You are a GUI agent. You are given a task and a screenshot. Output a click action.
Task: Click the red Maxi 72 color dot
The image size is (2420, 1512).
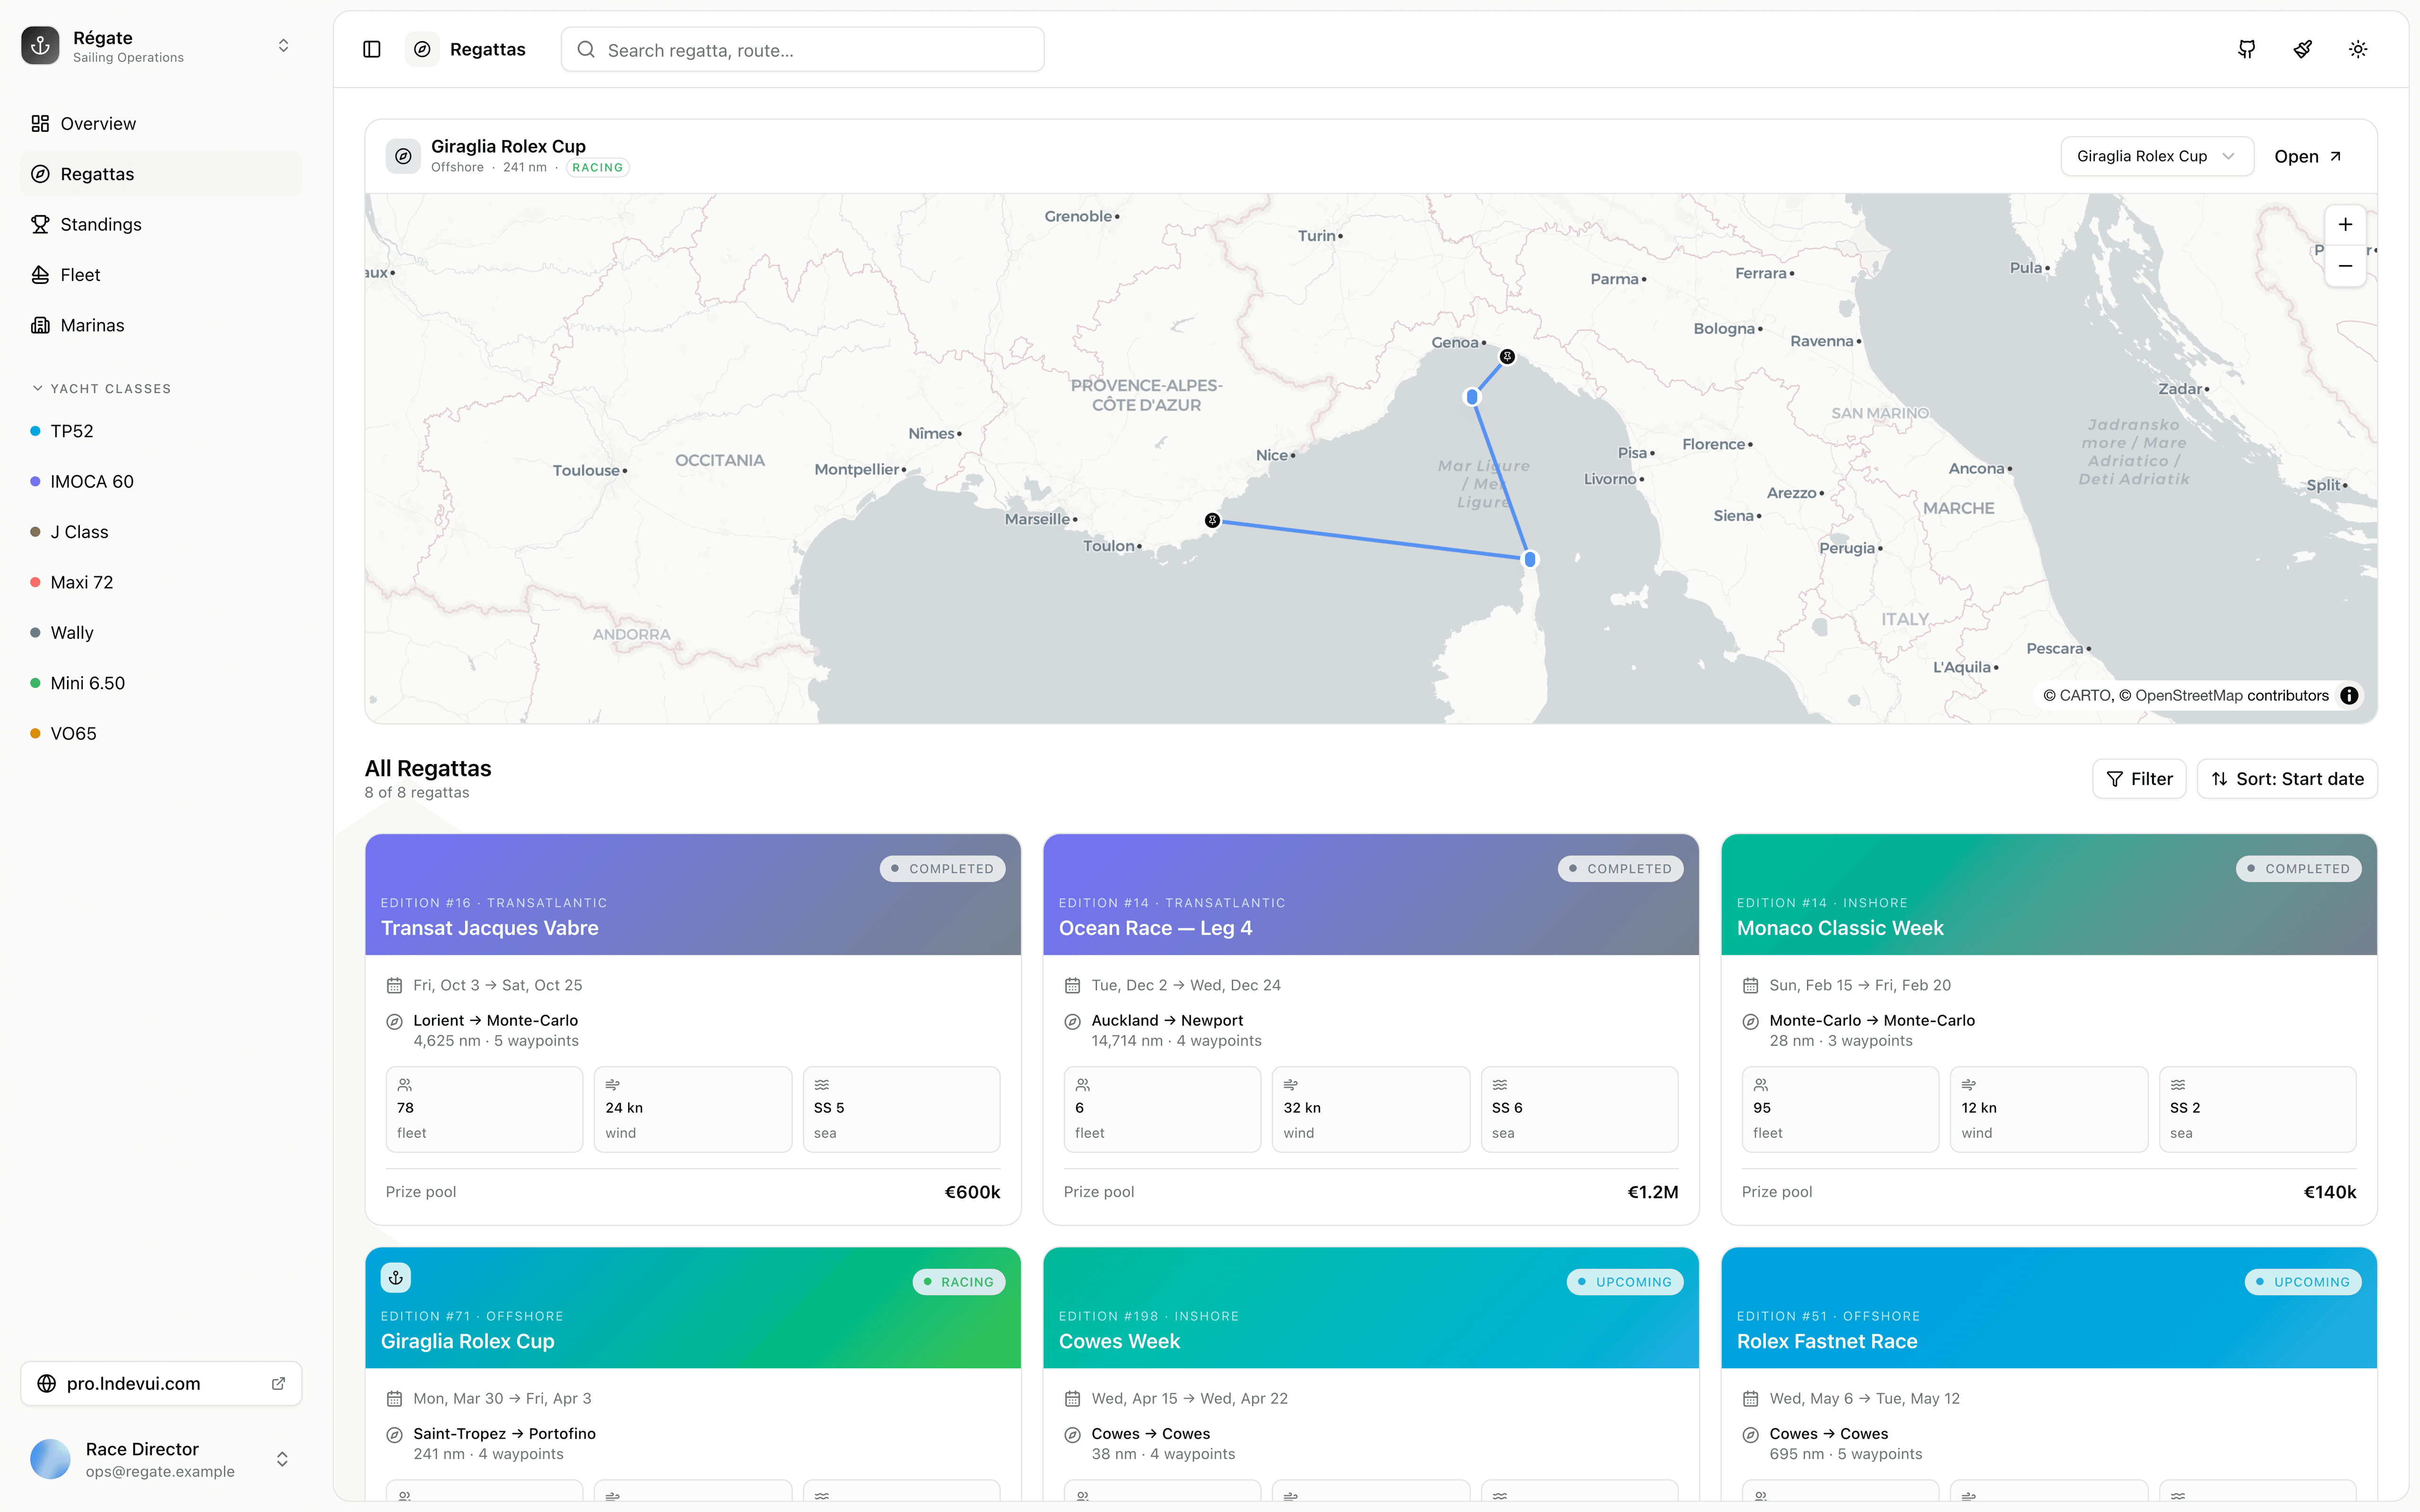(x=35, y=582)
